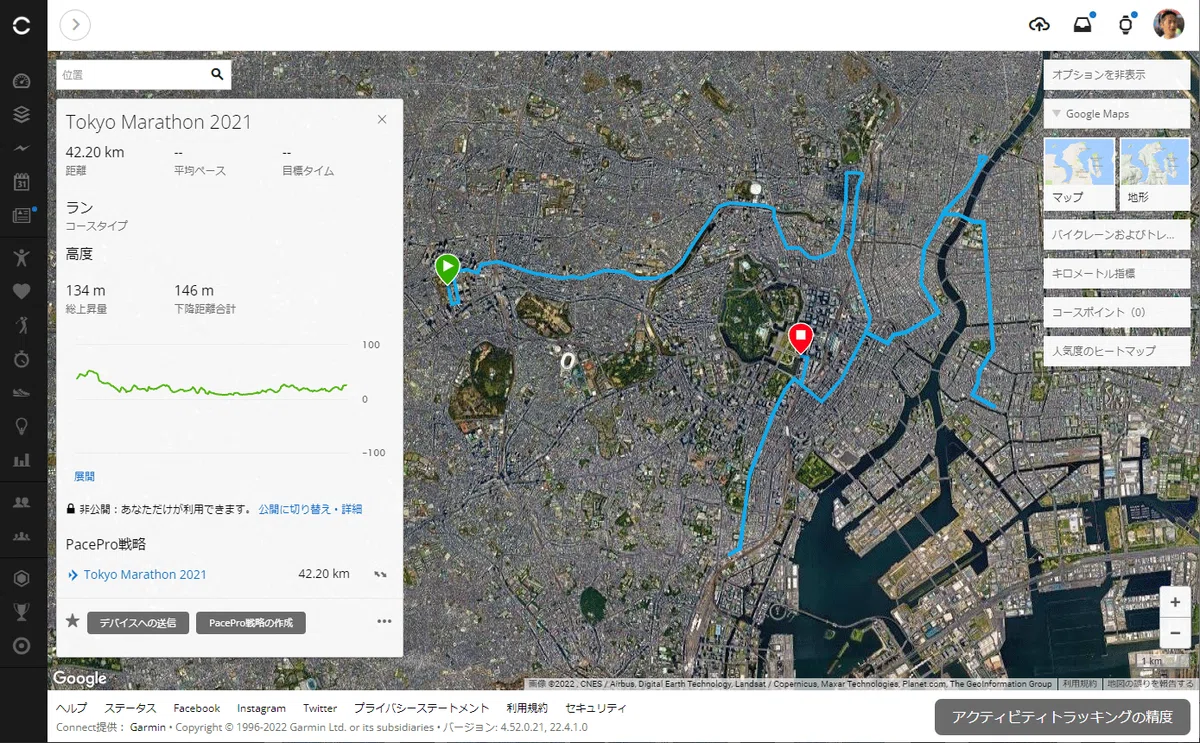Open the dashboard gauge icon in sidebar
Image resolution: width=1200 pixels, height=743 pixels.
coord(21,82)
